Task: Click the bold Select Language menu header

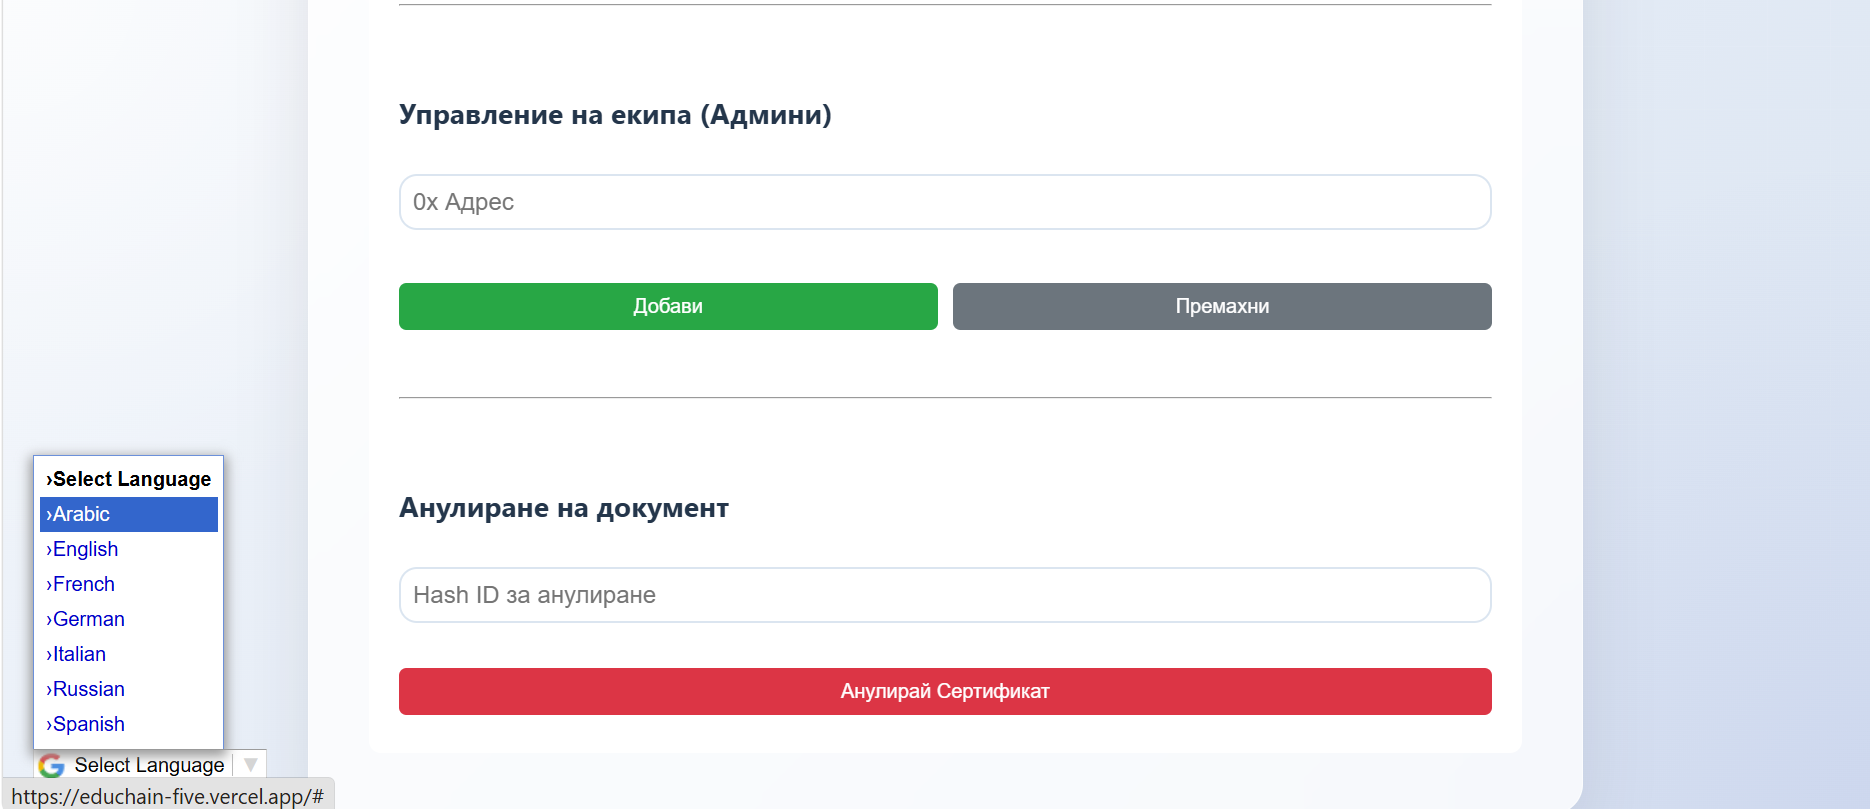Action: coord(131,479)
